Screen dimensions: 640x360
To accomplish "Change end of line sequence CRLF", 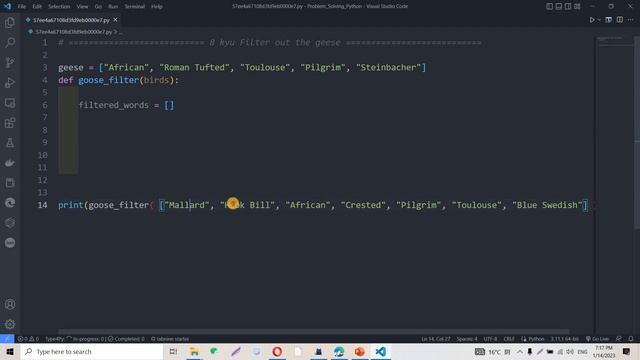I will coord(509,339).
